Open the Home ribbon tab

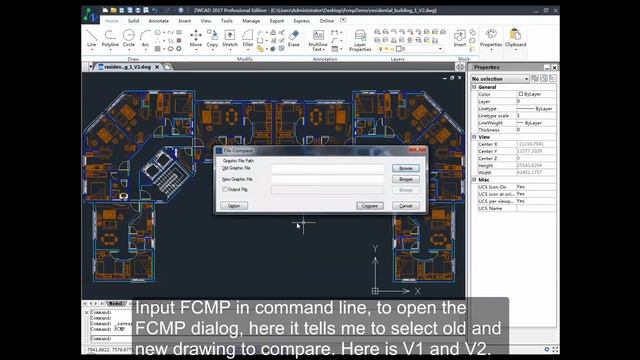(111, 20)
